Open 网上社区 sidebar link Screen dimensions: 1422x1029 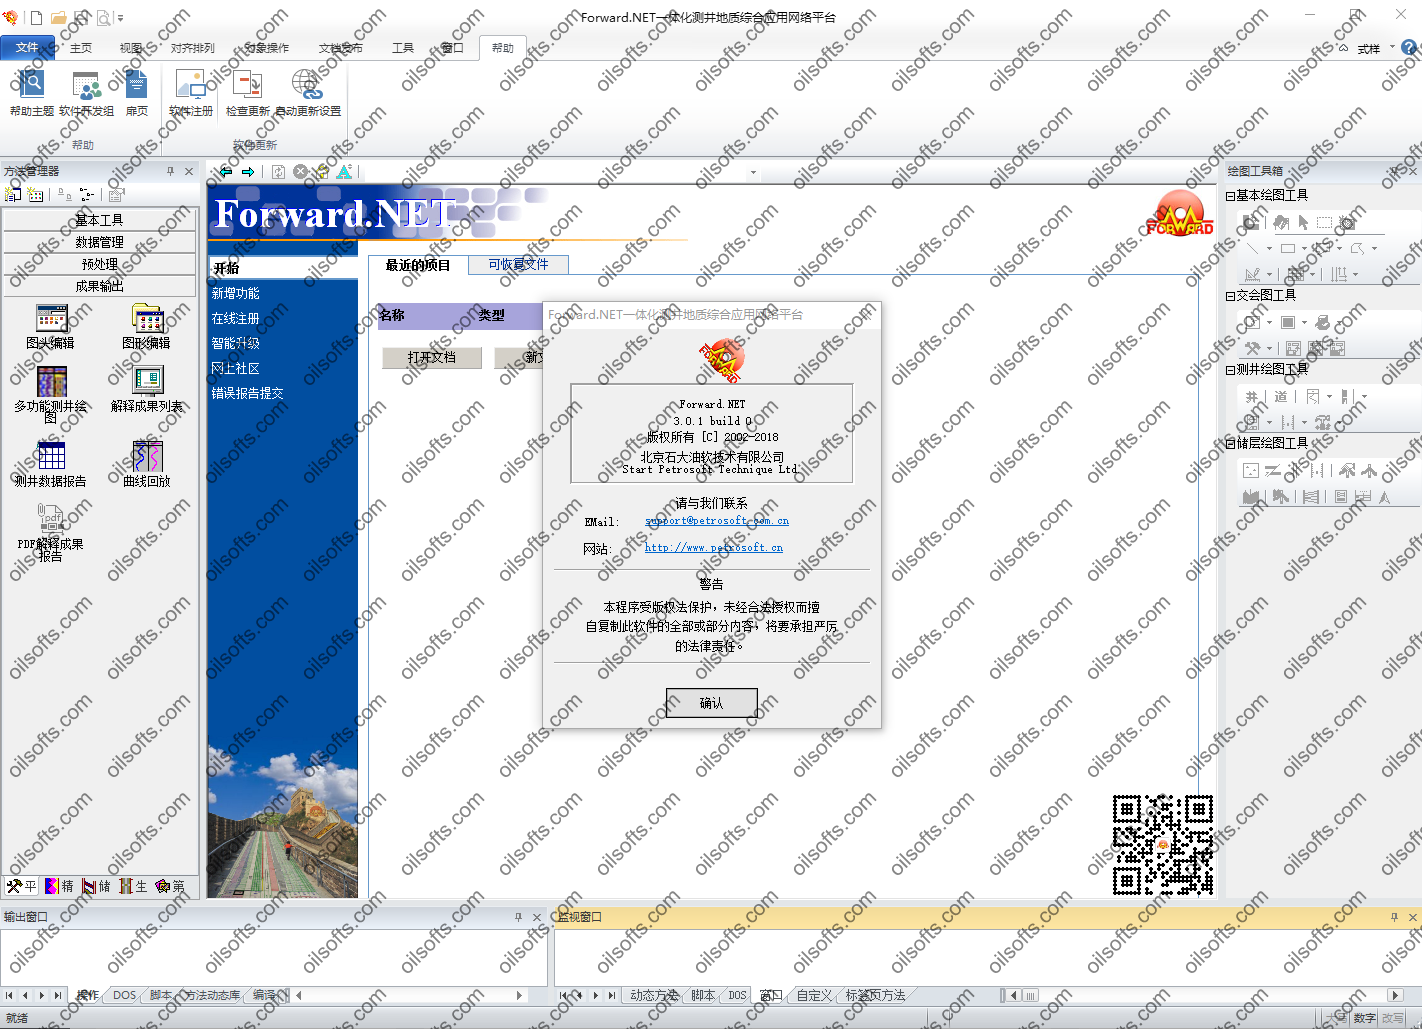point(235,368)
